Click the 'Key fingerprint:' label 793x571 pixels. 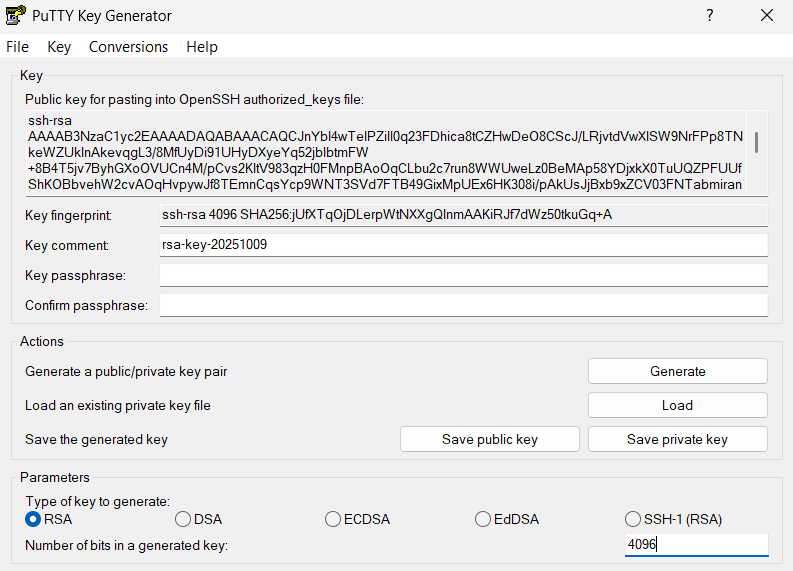[x=68, y=215]
